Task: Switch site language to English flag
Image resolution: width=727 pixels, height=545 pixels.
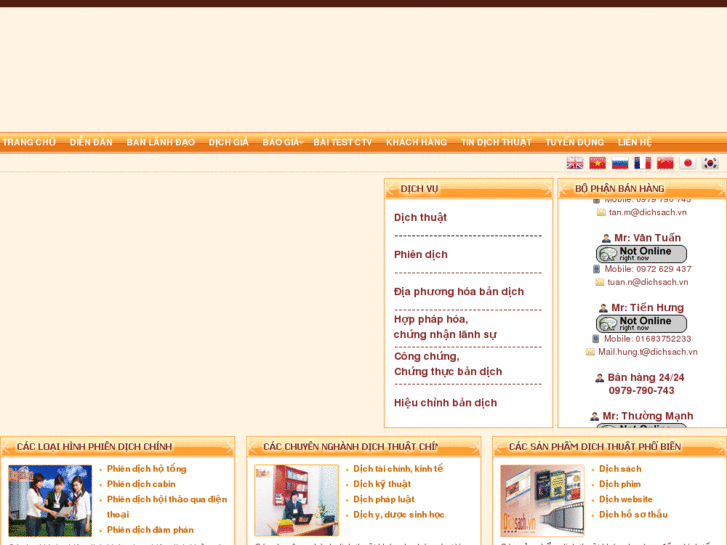Action: [x=575, y=163]
